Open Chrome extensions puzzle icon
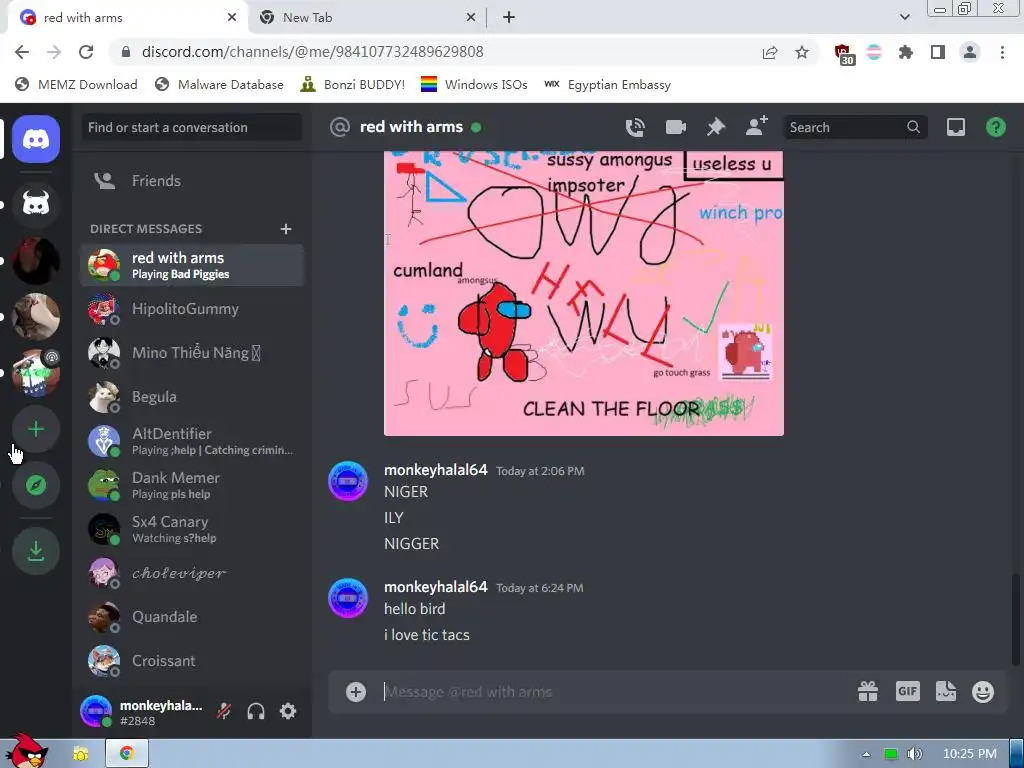The width and height of the screenshot is (1024, 768). click(905, 52)
